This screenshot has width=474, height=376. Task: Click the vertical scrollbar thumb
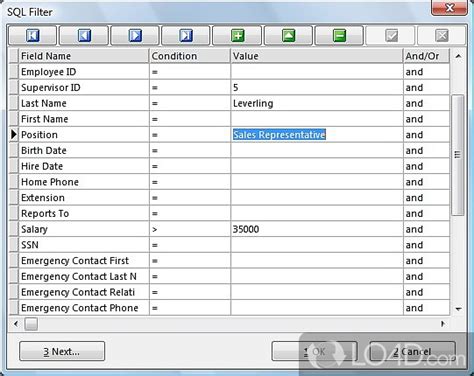pos(458,155)
